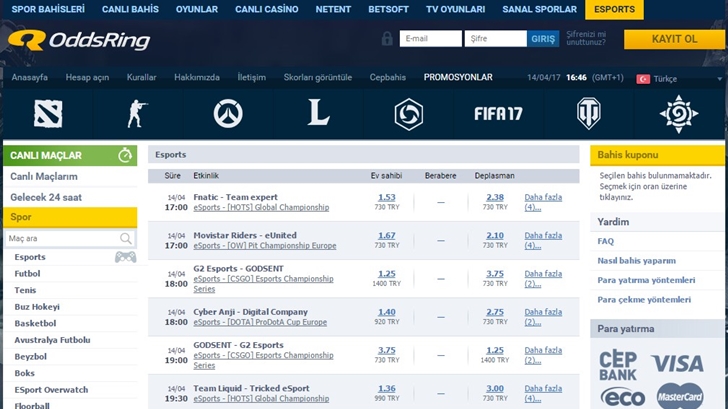Screen dimensions: 728x409
Task: Open Tenis in the sport list
Action: [x=25, y=290]
